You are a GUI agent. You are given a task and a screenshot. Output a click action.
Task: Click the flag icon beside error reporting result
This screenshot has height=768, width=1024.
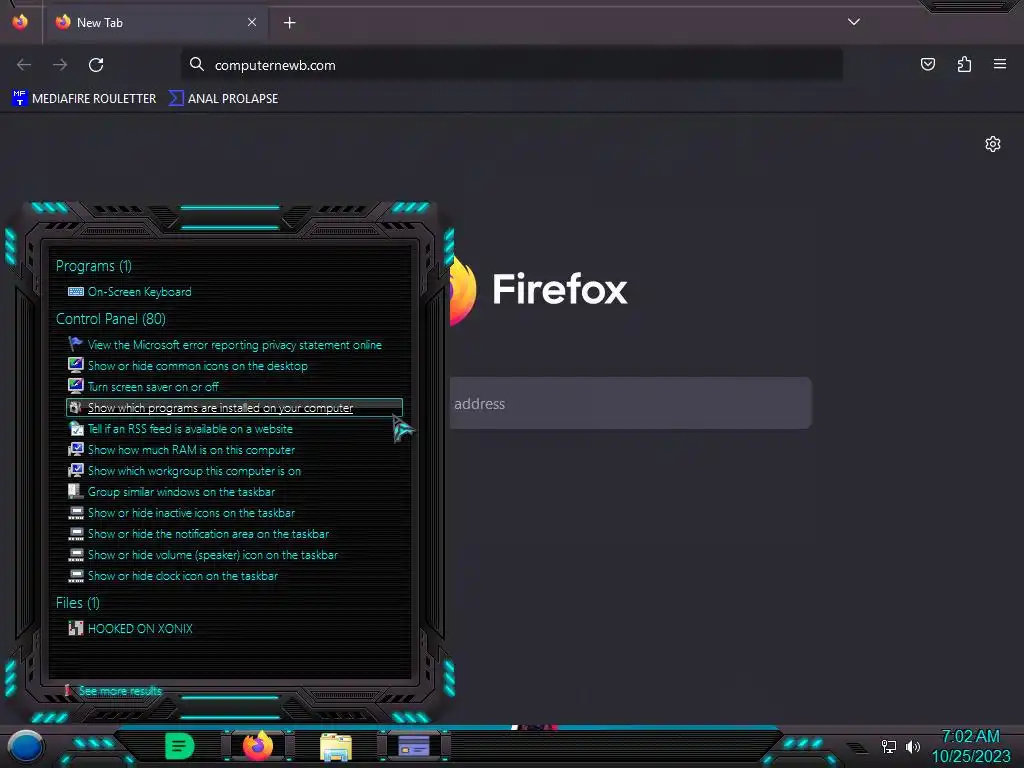pos(76,344)
